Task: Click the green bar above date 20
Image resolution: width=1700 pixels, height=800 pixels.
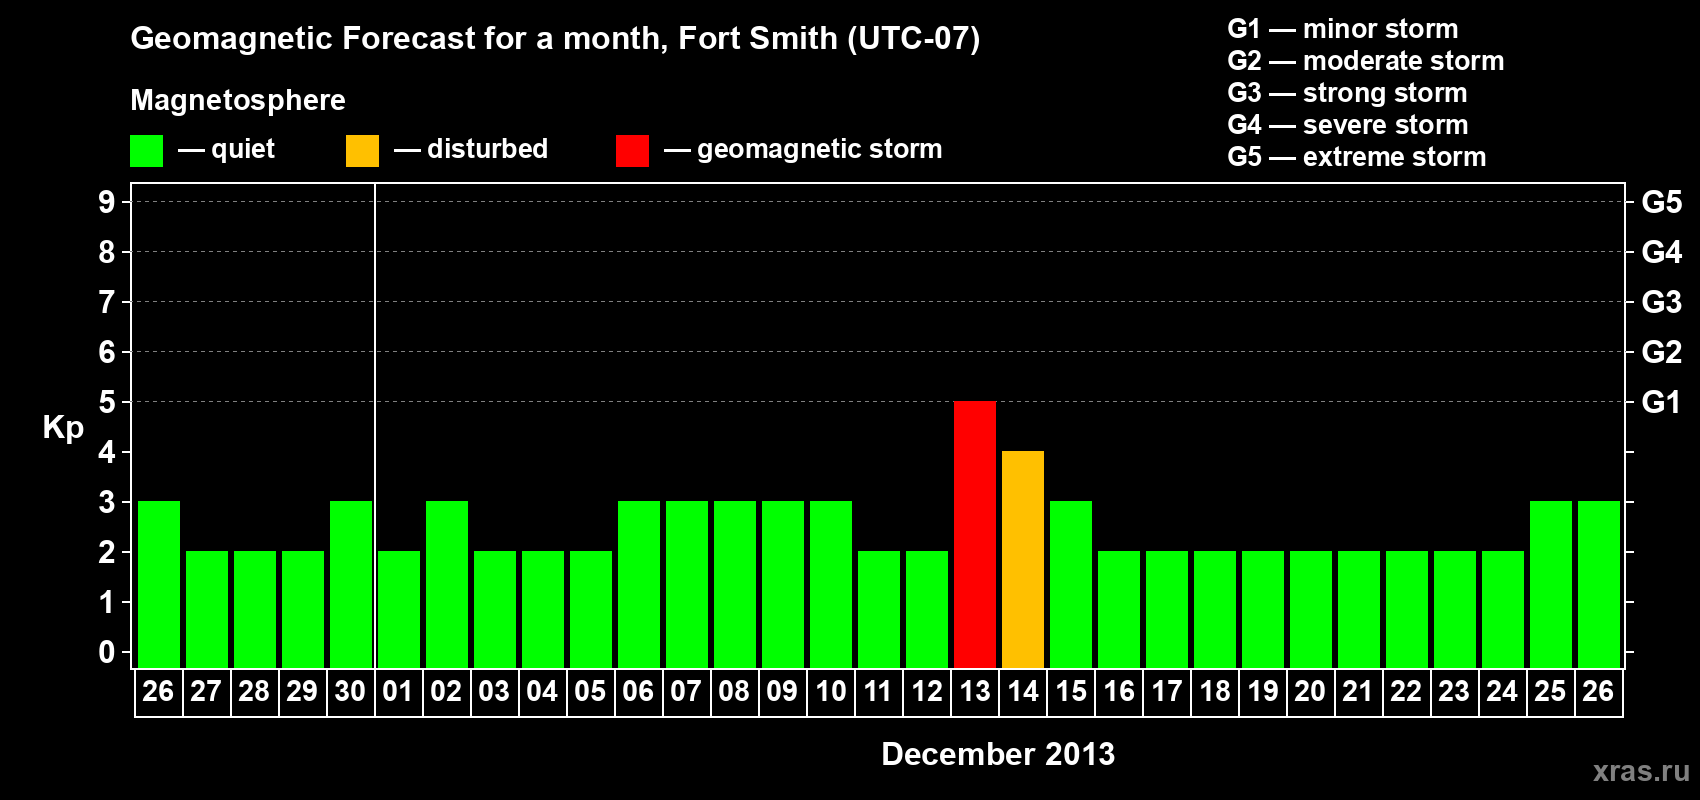Action: 1311,609
